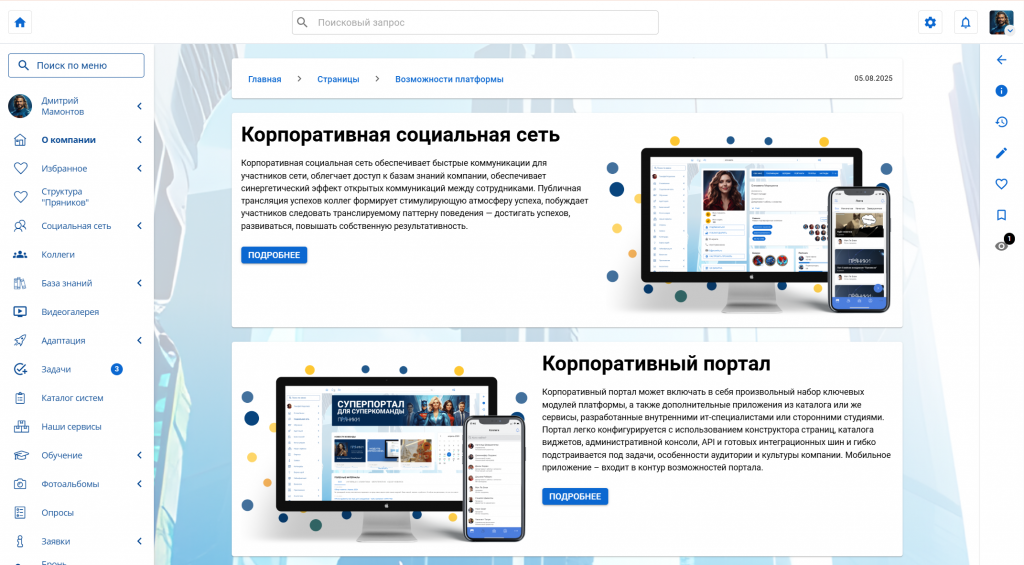Click Главная breadcrumb link
The height and width of the screenshot is (565, 1024).
coord(264,79)
